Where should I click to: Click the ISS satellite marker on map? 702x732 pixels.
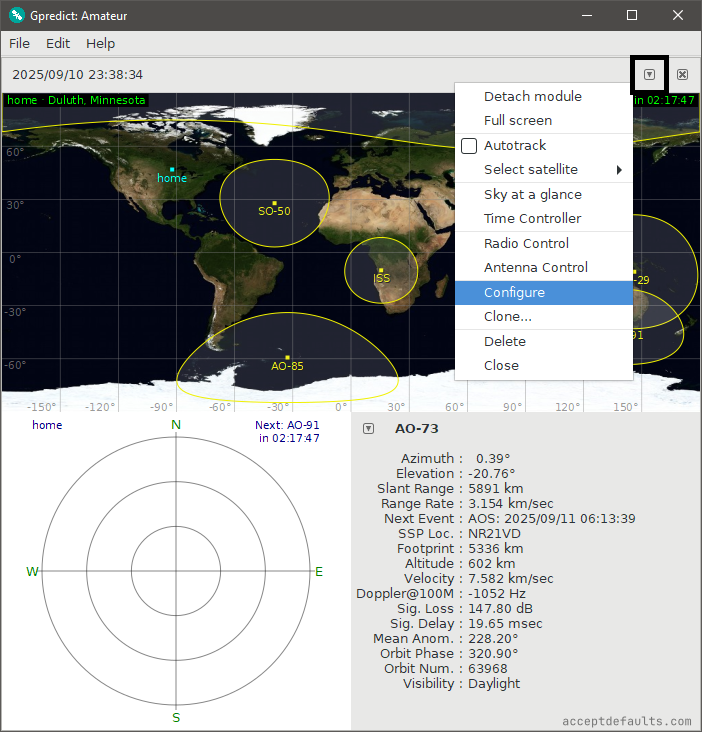tap(381, 270)
